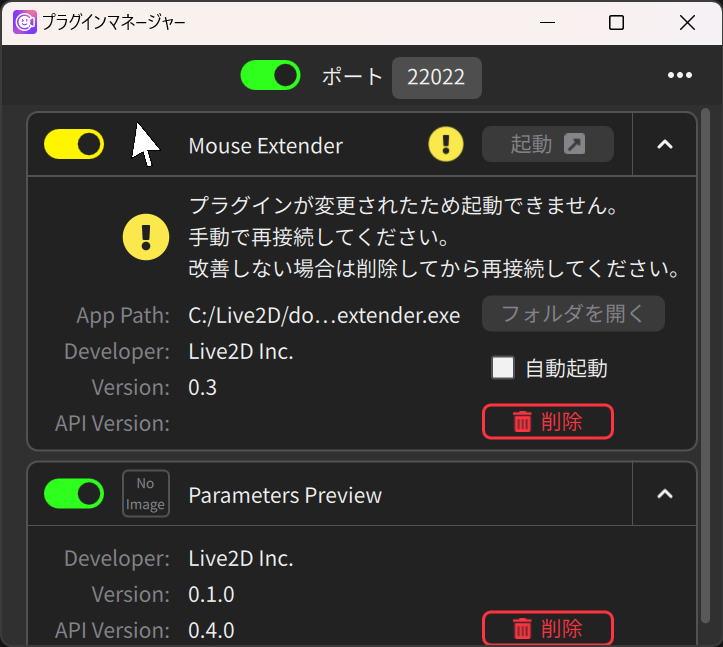Click the port number field 22022

tap(437, 77)
